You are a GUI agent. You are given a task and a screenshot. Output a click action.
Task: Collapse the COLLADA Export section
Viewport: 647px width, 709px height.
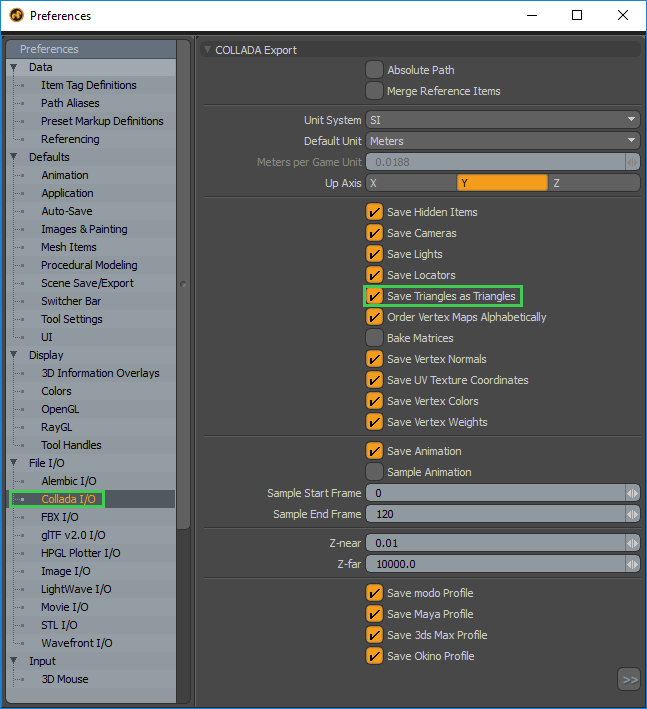coord(208,49)
